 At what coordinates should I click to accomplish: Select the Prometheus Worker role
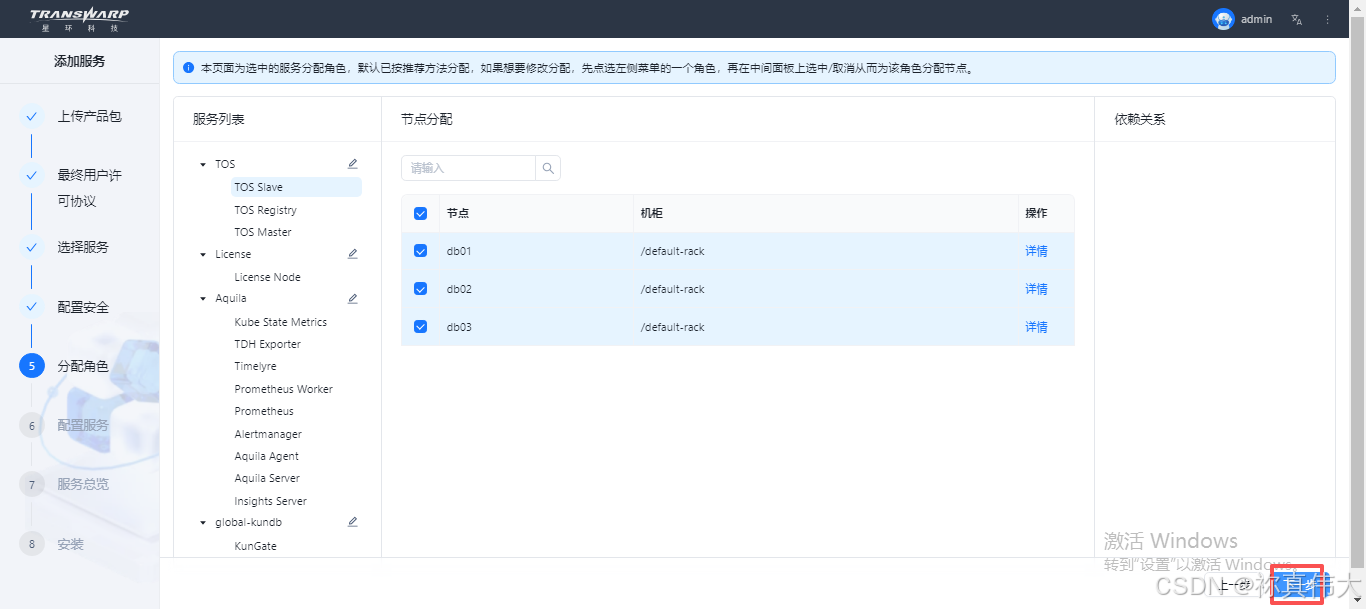click(283, 389)
